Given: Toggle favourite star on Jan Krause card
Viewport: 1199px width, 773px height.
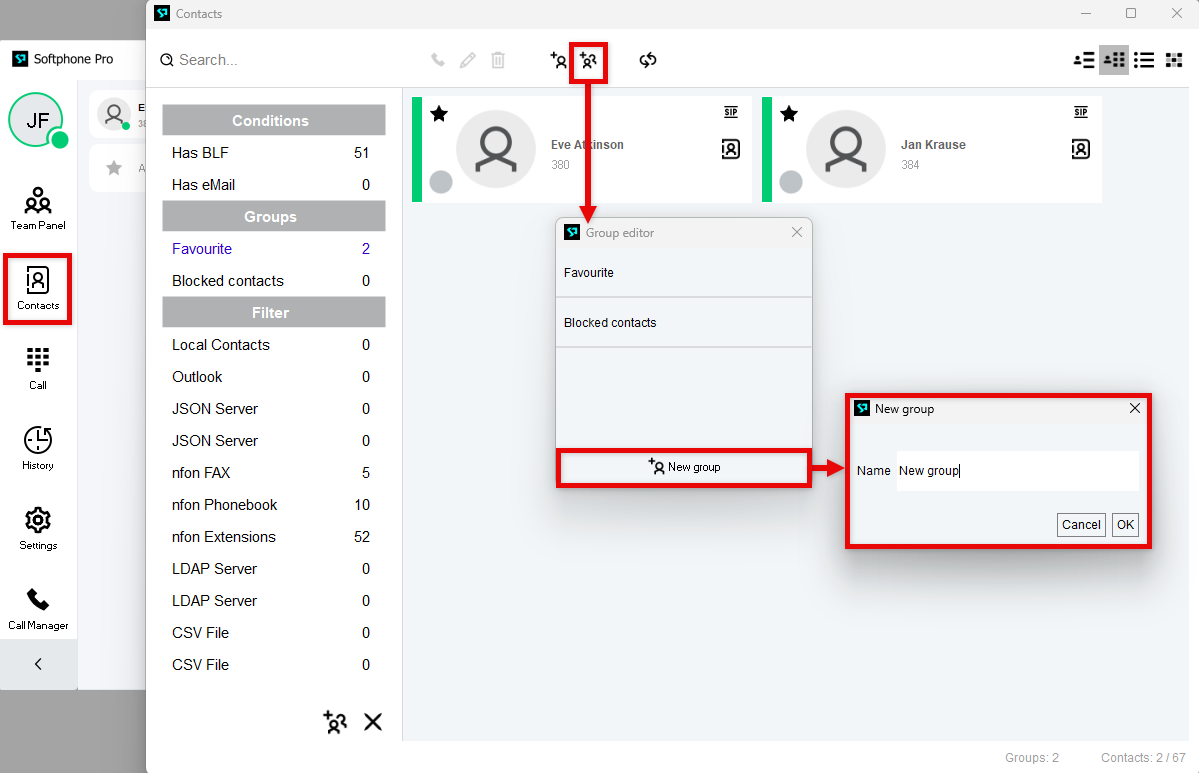Looking at the screenshot, I should (x=789, y=114).
